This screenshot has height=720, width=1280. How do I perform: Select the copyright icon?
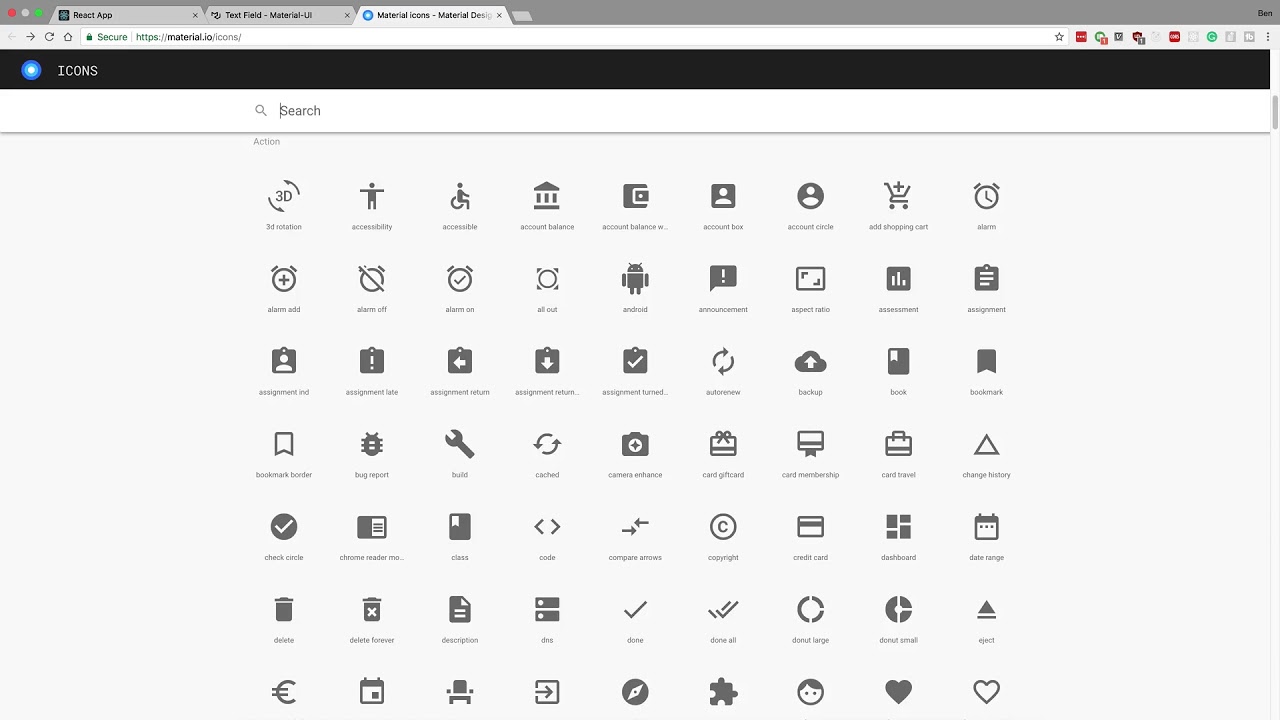pyautogui.click(x=723, y=526)
